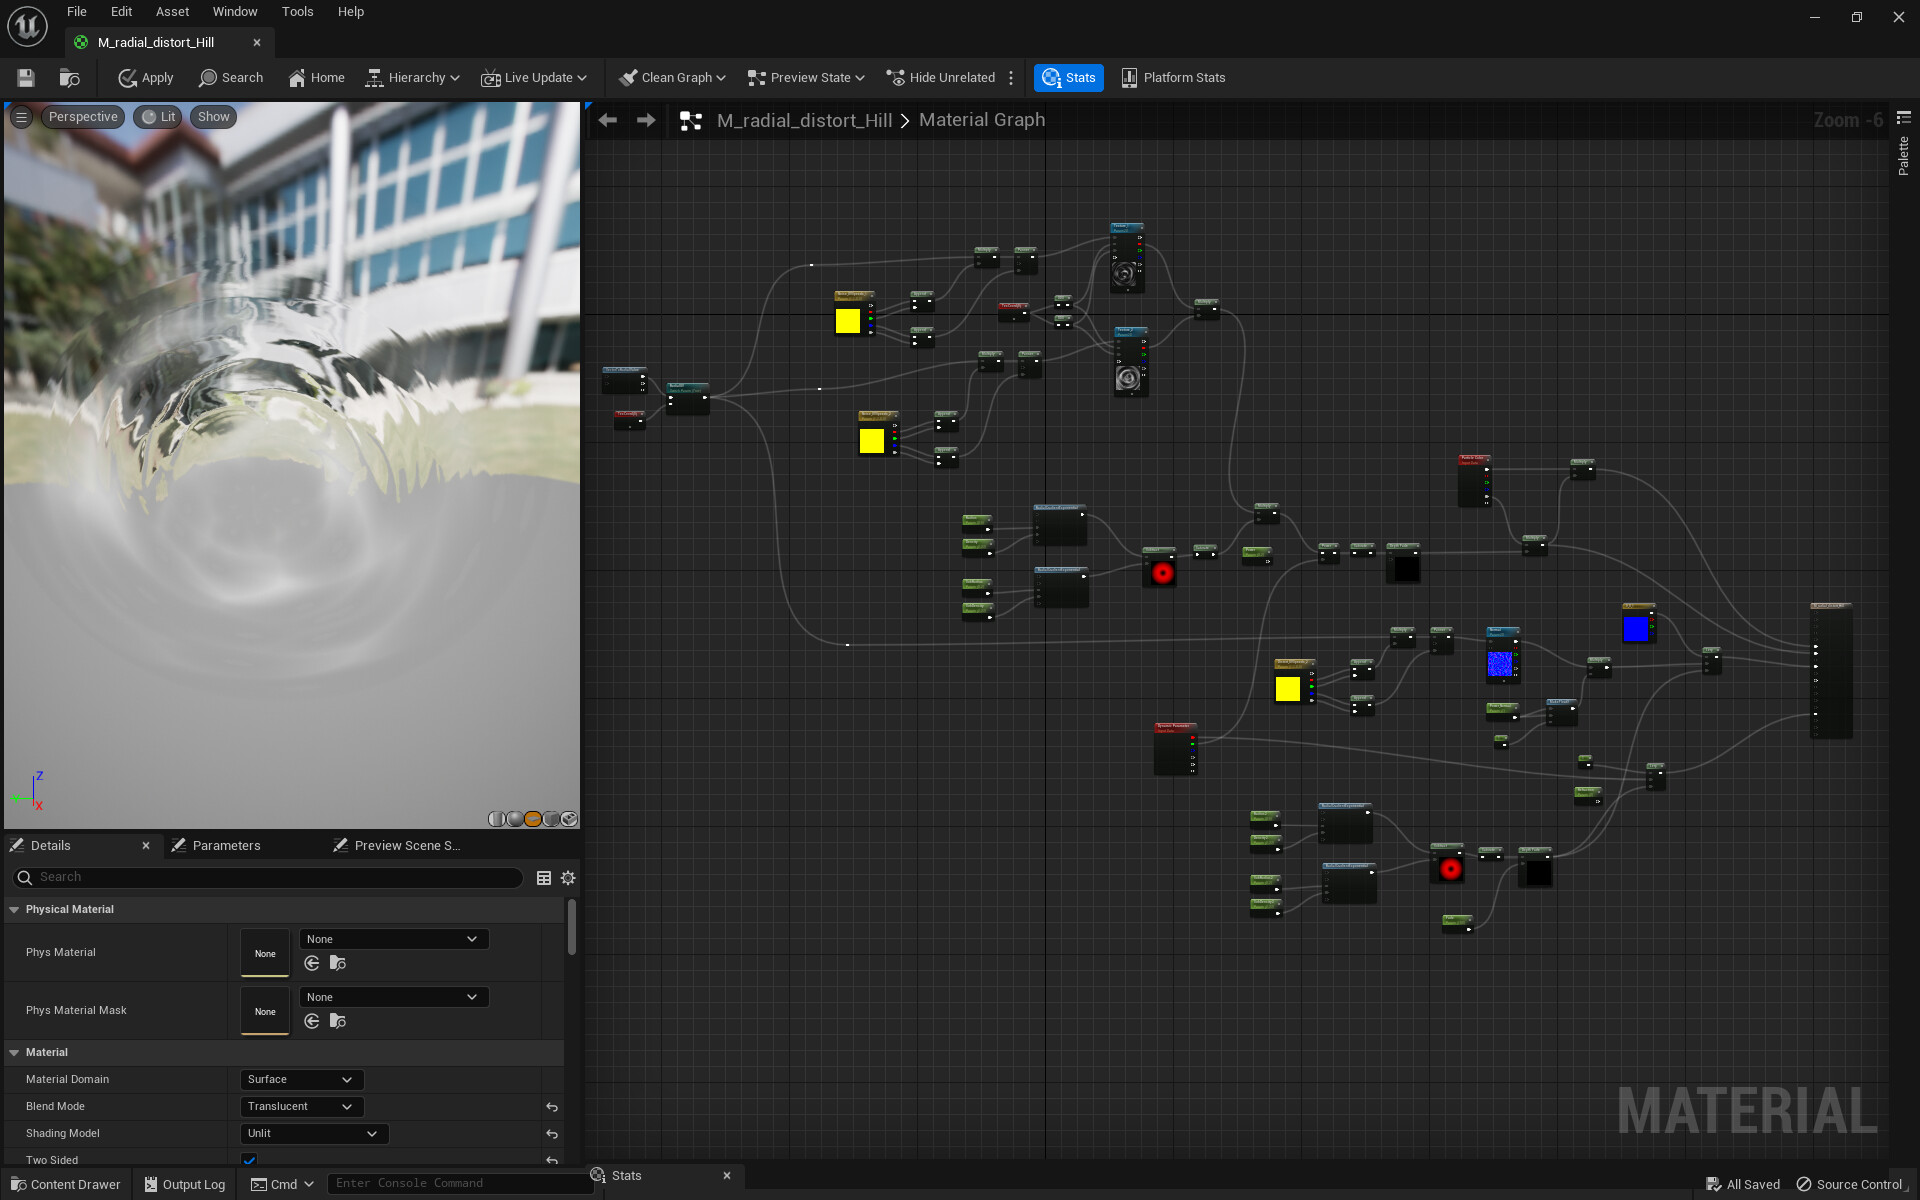Reset Blend Mode to its default value
Viewport: 1920px width, 1200px height.
point(552,1107)
